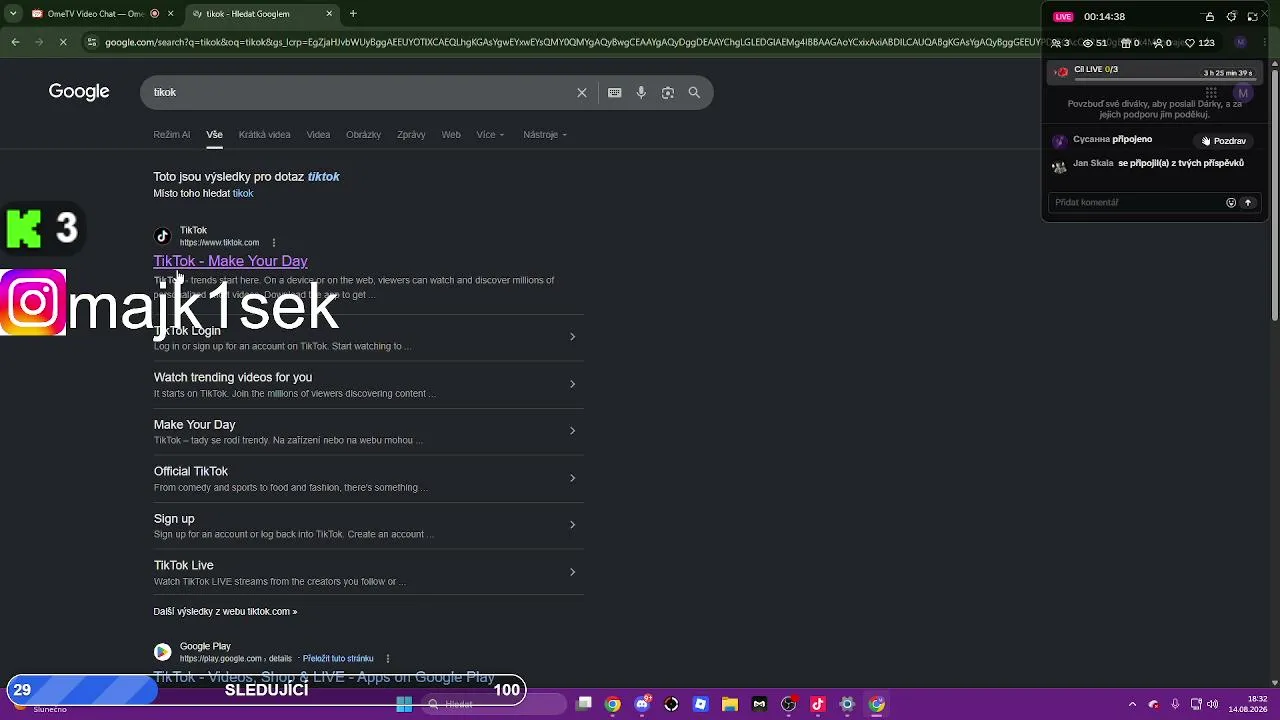Insert an emoji in the comment box
1280x720 pixels.
(x=1231, y=203)
